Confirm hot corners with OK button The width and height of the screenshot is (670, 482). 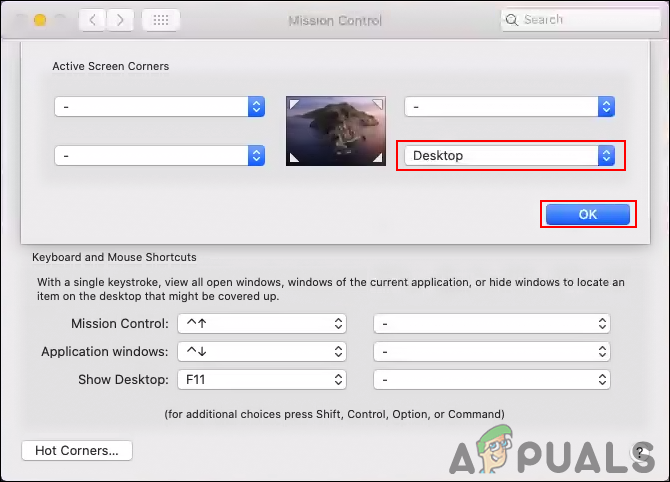click(588, 214)
